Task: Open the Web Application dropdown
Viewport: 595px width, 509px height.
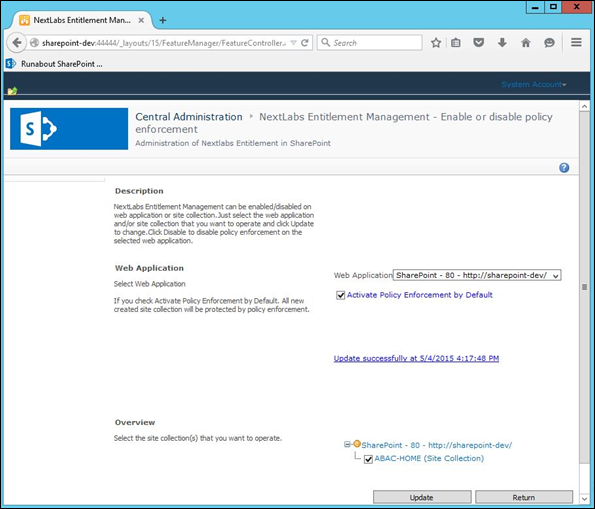Action: (x=477, y=275)
